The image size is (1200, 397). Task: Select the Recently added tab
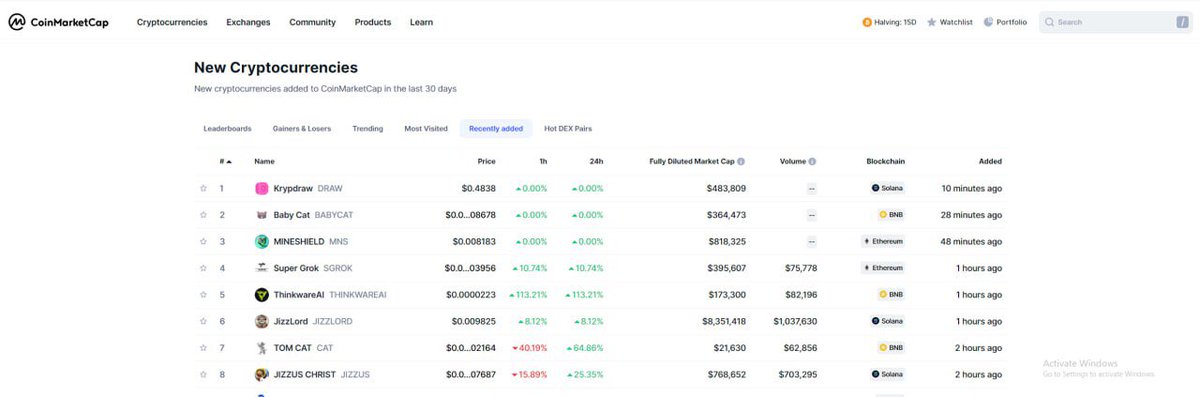[x=496, y=128]
